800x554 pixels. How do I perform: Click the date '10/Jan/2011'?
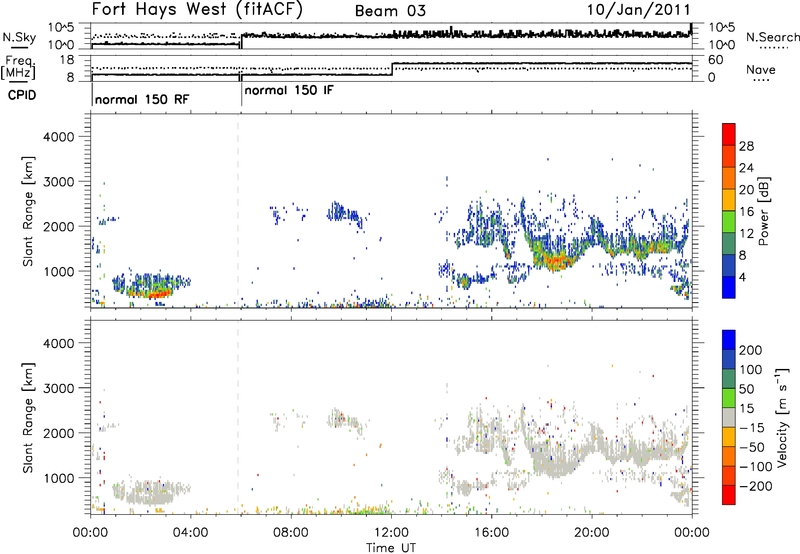click(638, 10)
